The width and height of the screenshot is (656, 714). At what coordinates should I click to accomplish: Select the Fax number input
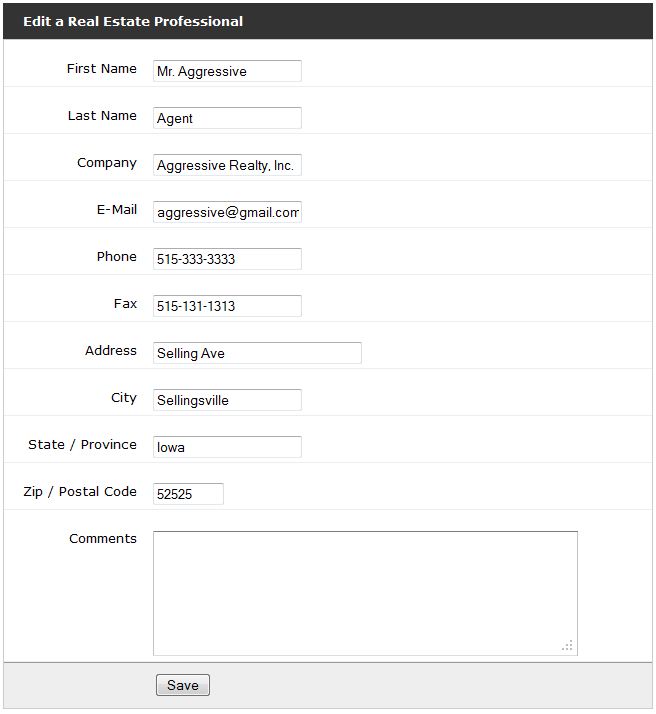coord(227,306)
